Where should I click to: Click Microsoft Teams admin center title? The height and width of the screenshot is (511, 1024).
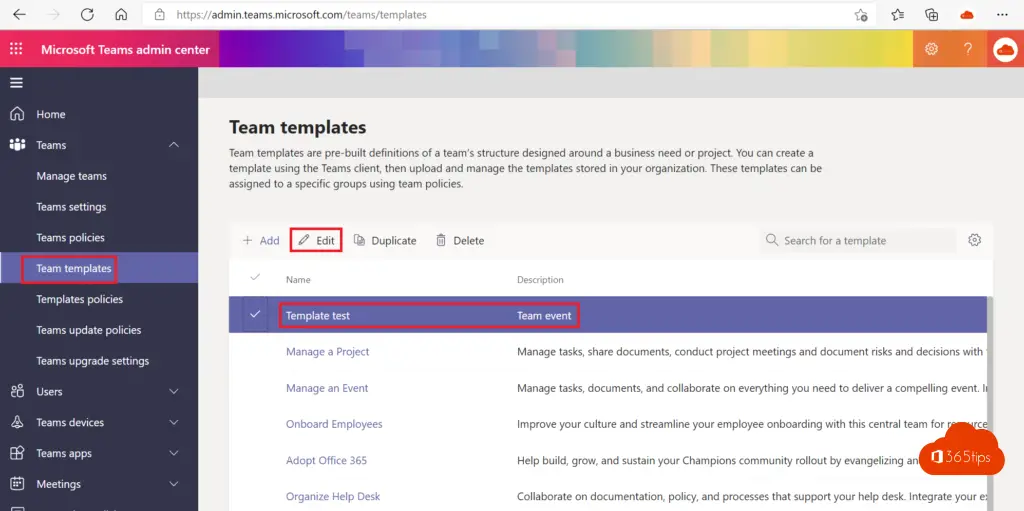coord(125,50)
